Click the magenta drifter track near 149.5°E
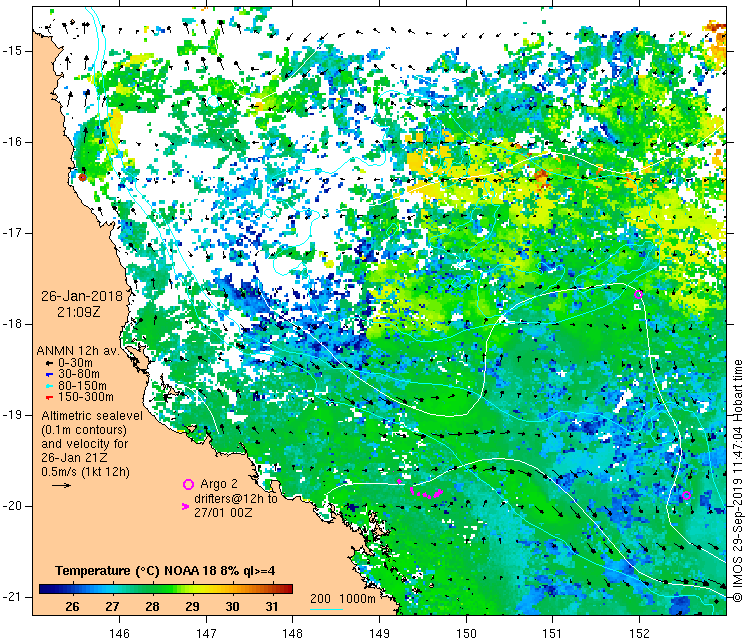Image resolution: width=750 pixels, height=640 pixels. click(x=431, y=494)
